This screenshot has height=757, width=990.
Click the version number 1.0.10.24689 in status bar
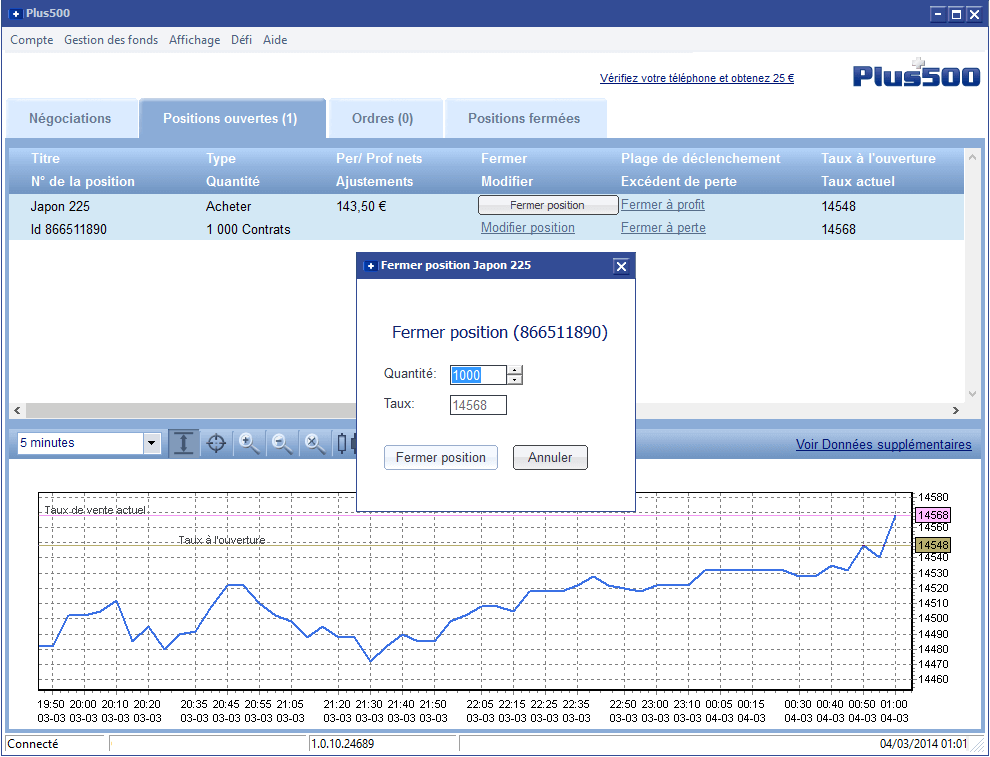click(x=342, y=744)
